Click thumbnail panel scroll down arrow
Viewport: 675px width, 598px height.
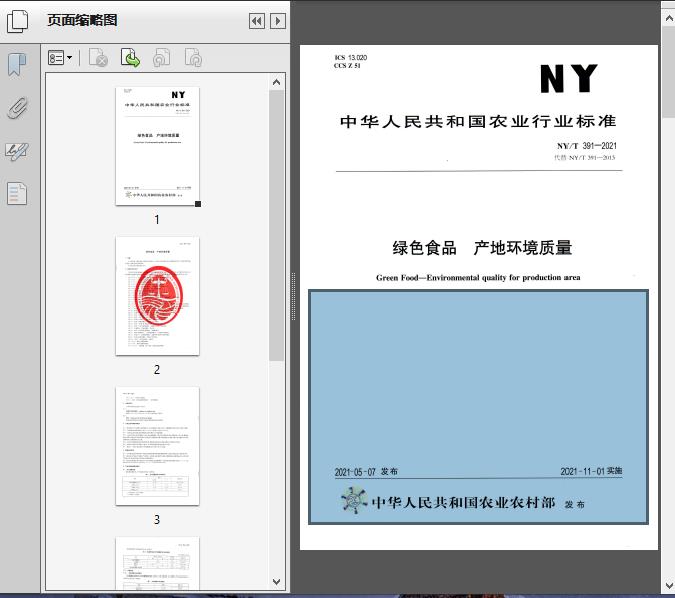pyautogui.click(x=276, y=582)
